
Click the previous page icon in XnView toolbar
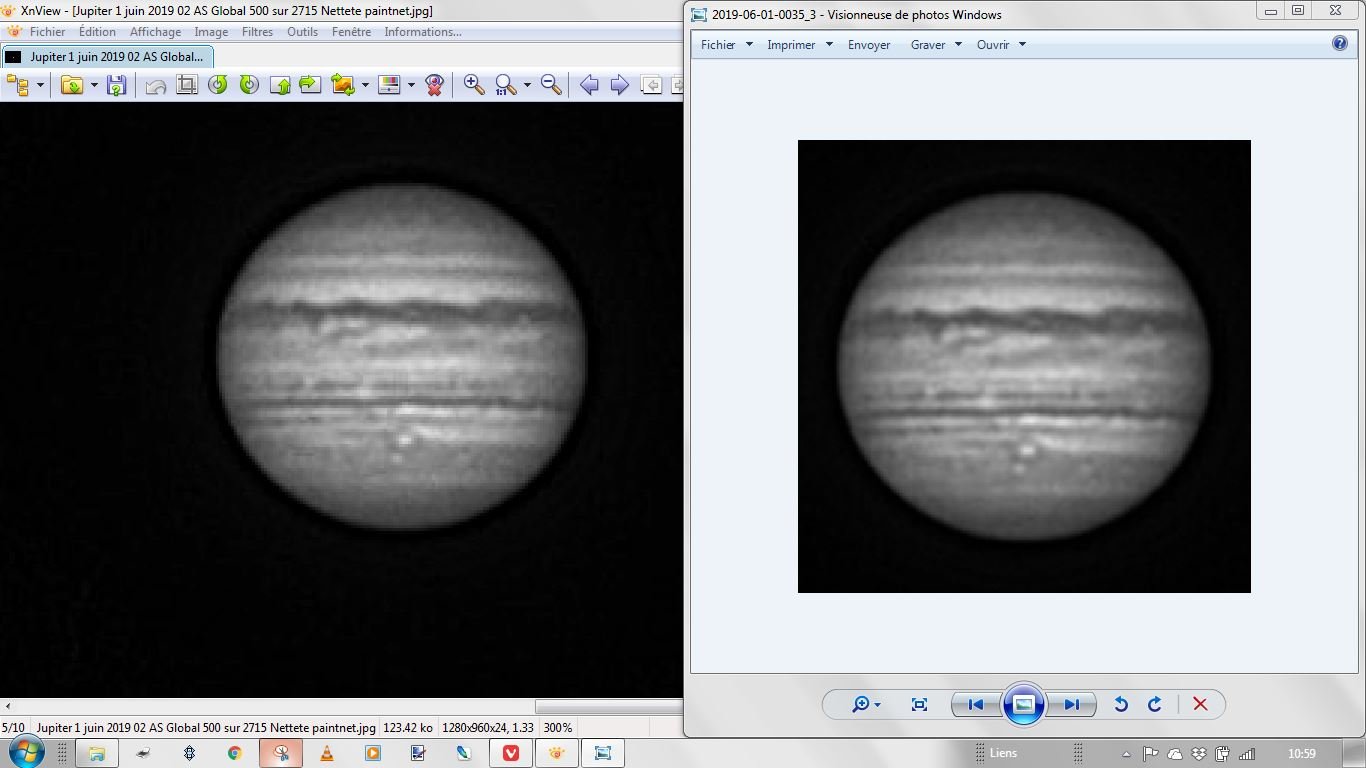[x=651, y=85]
